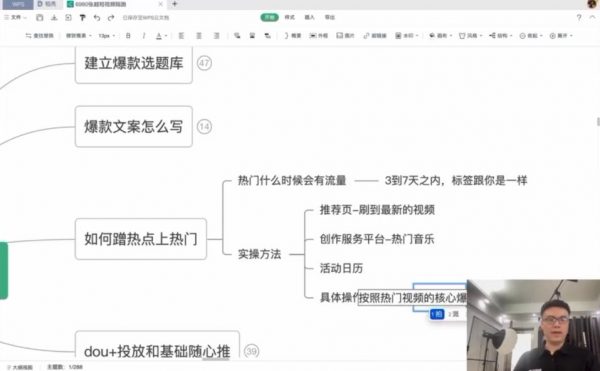Open the collapse (收起) dropdown

coord(531,36)
